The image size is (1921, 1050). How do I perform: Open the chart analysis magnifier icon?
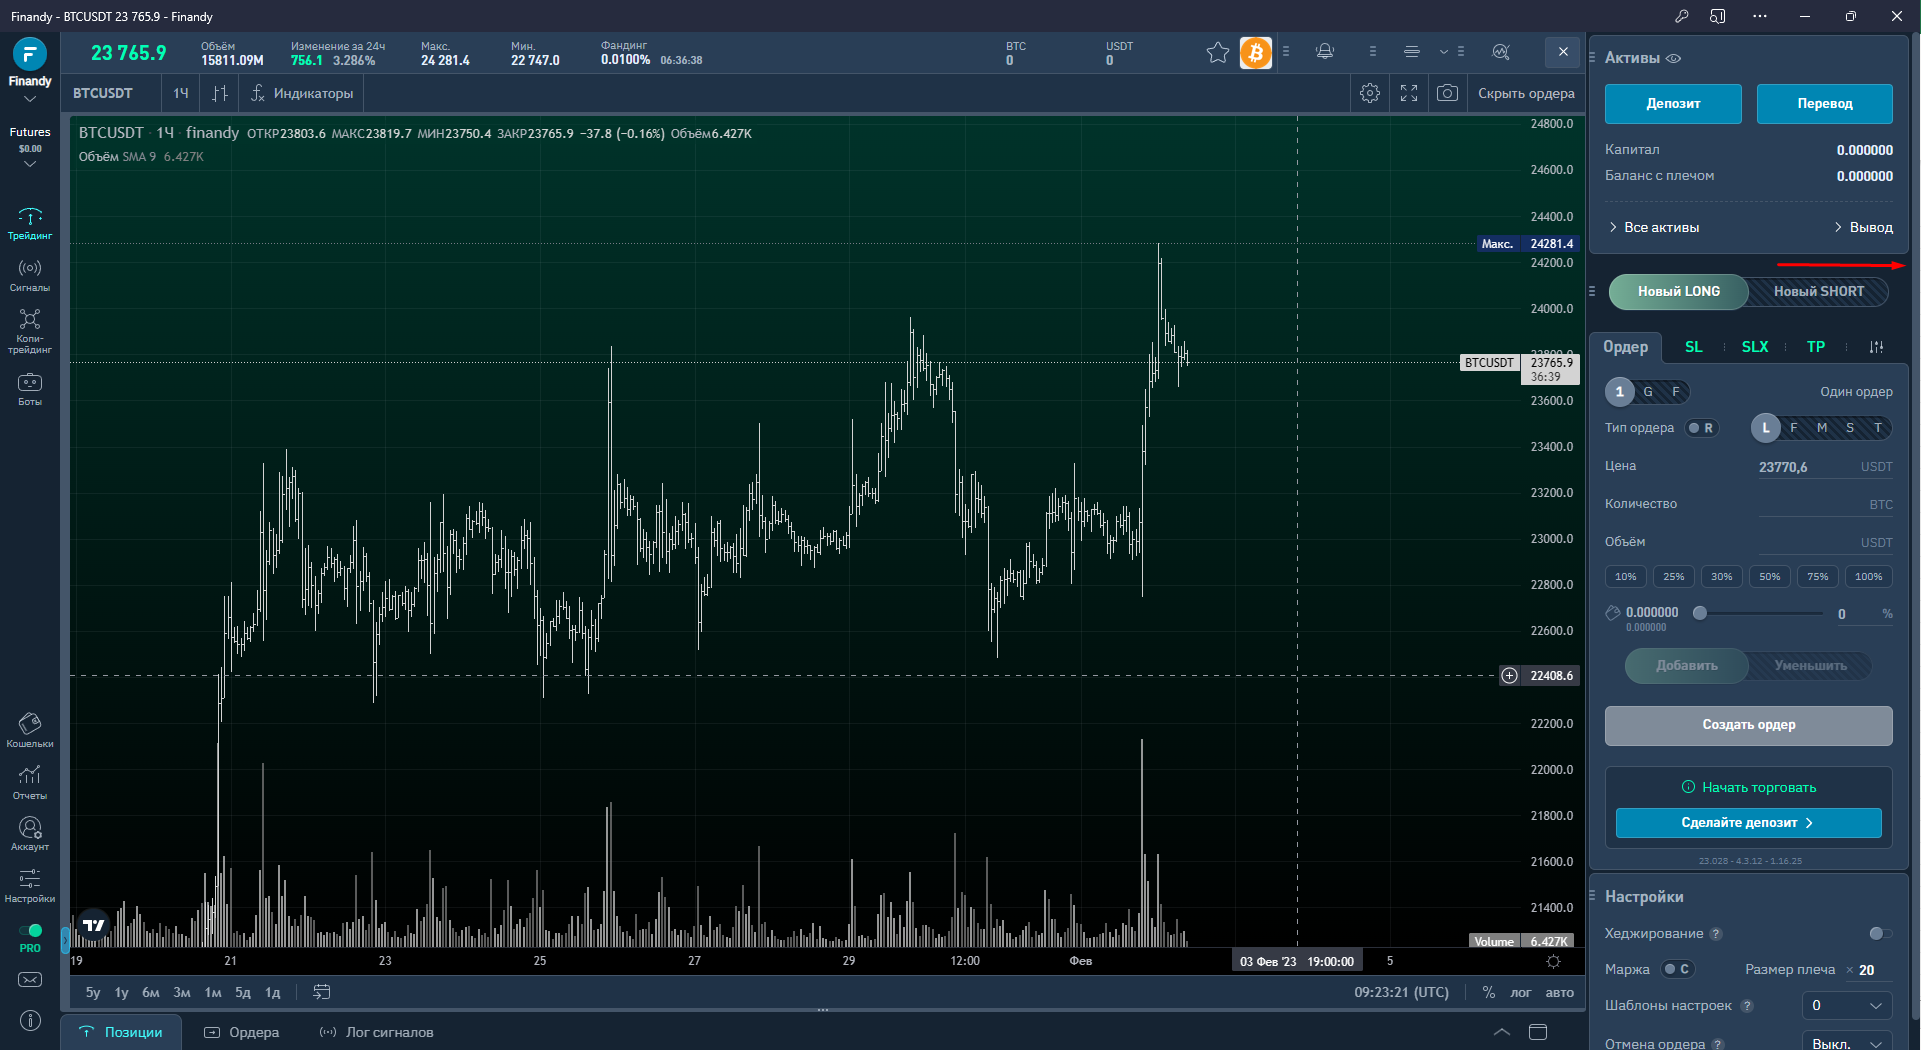[1501, 52]
